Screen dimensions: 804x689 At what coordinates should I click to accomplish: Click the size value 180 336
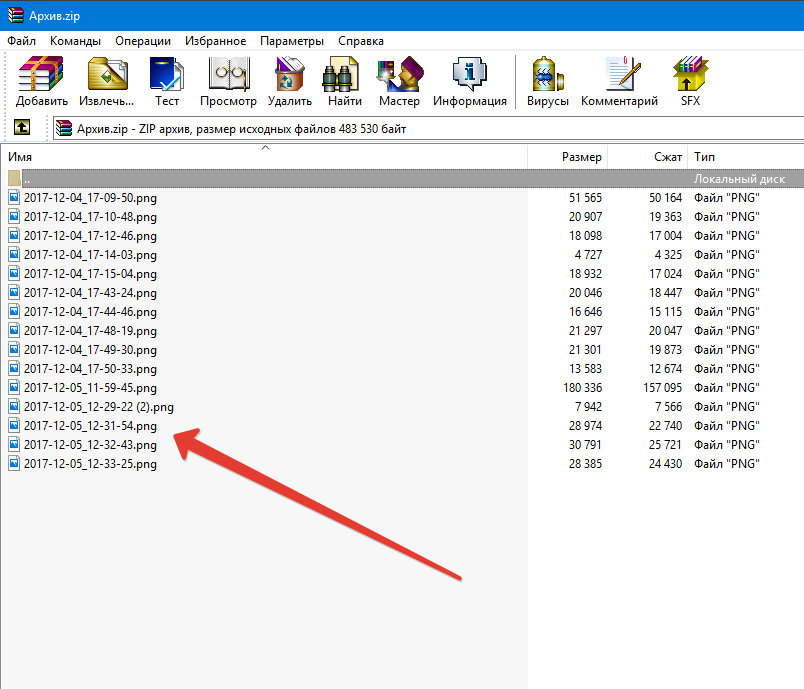(582, 388)
